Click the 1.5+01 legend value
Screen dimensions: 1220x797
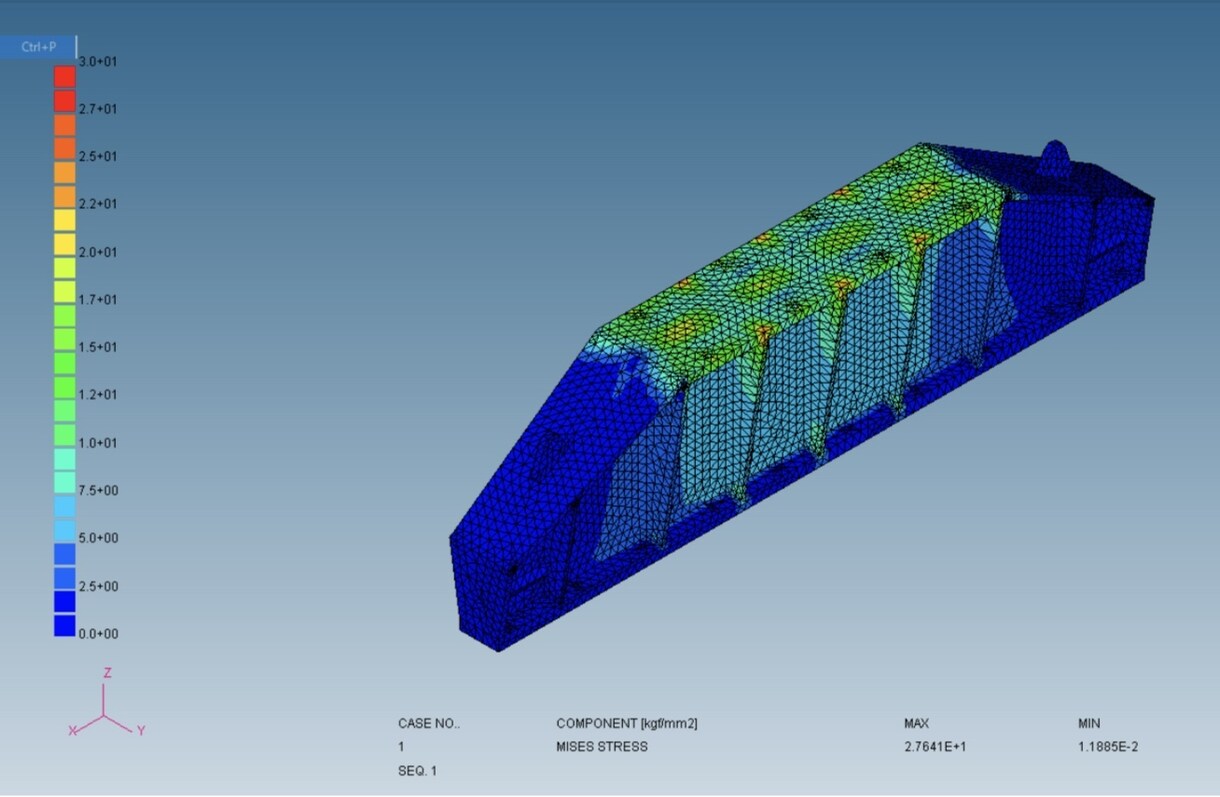coord(99,347)
